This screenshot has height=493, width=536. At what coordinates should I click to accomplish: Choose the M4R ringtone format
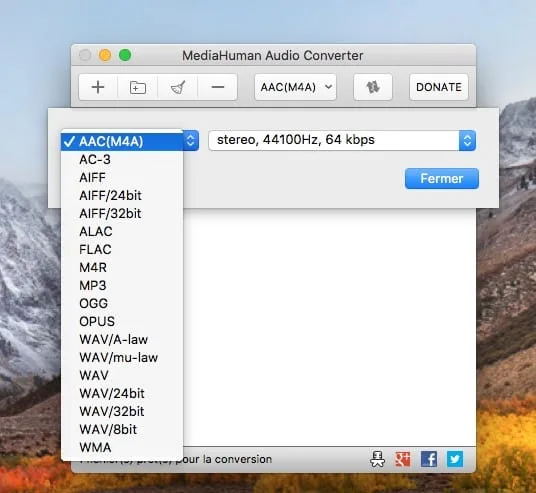coord(122,268)
